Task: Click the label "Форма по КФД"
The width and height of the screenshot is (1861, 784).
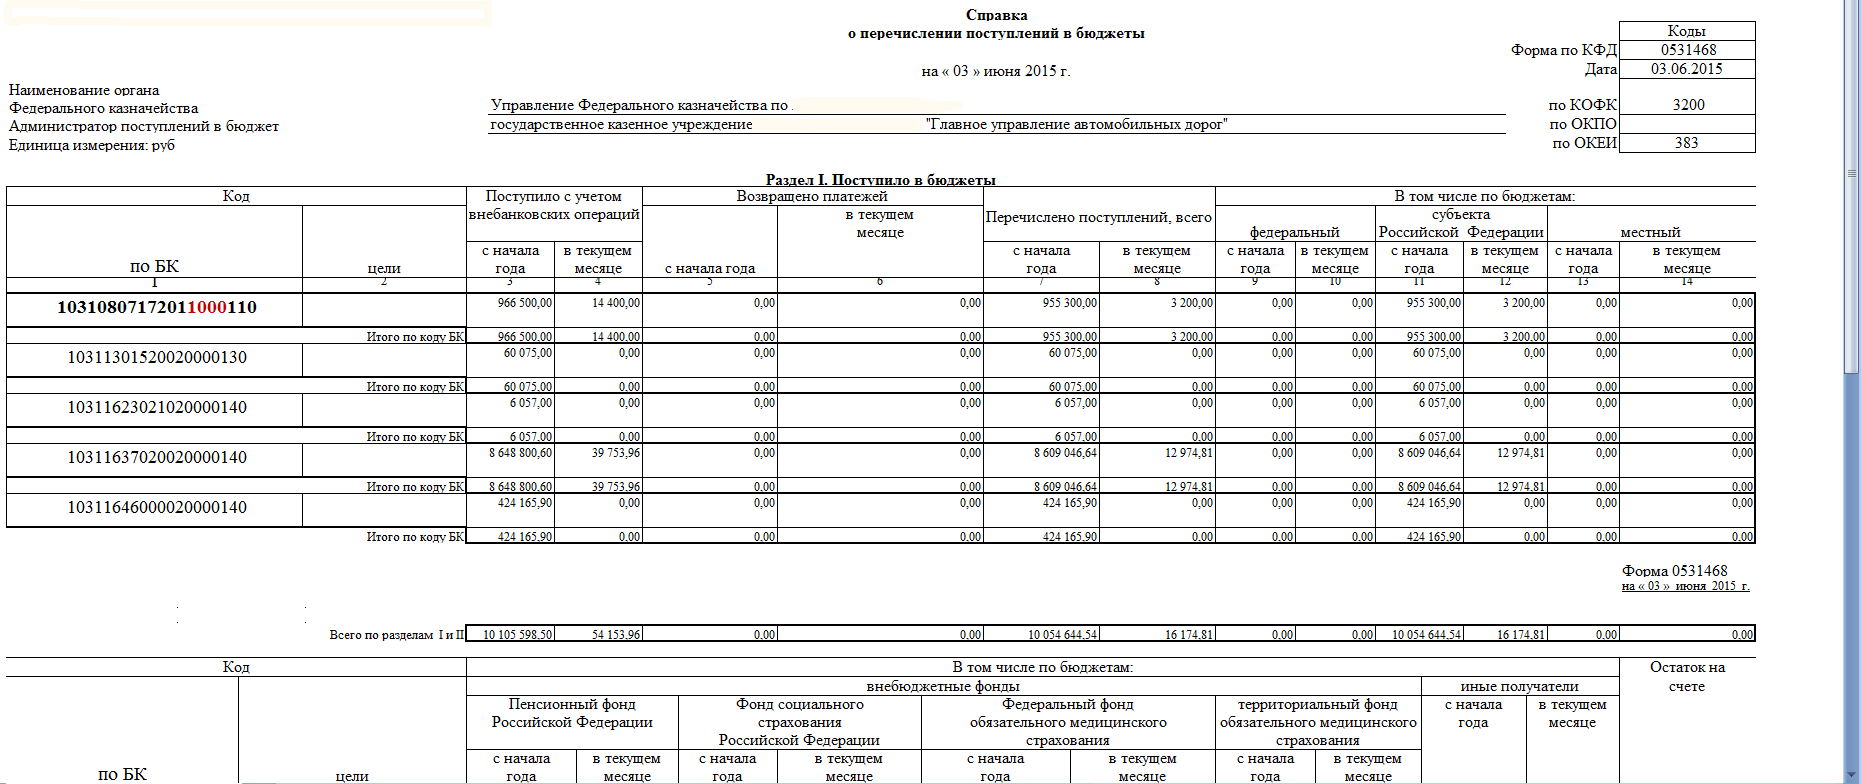Action: pos(1563,50)
